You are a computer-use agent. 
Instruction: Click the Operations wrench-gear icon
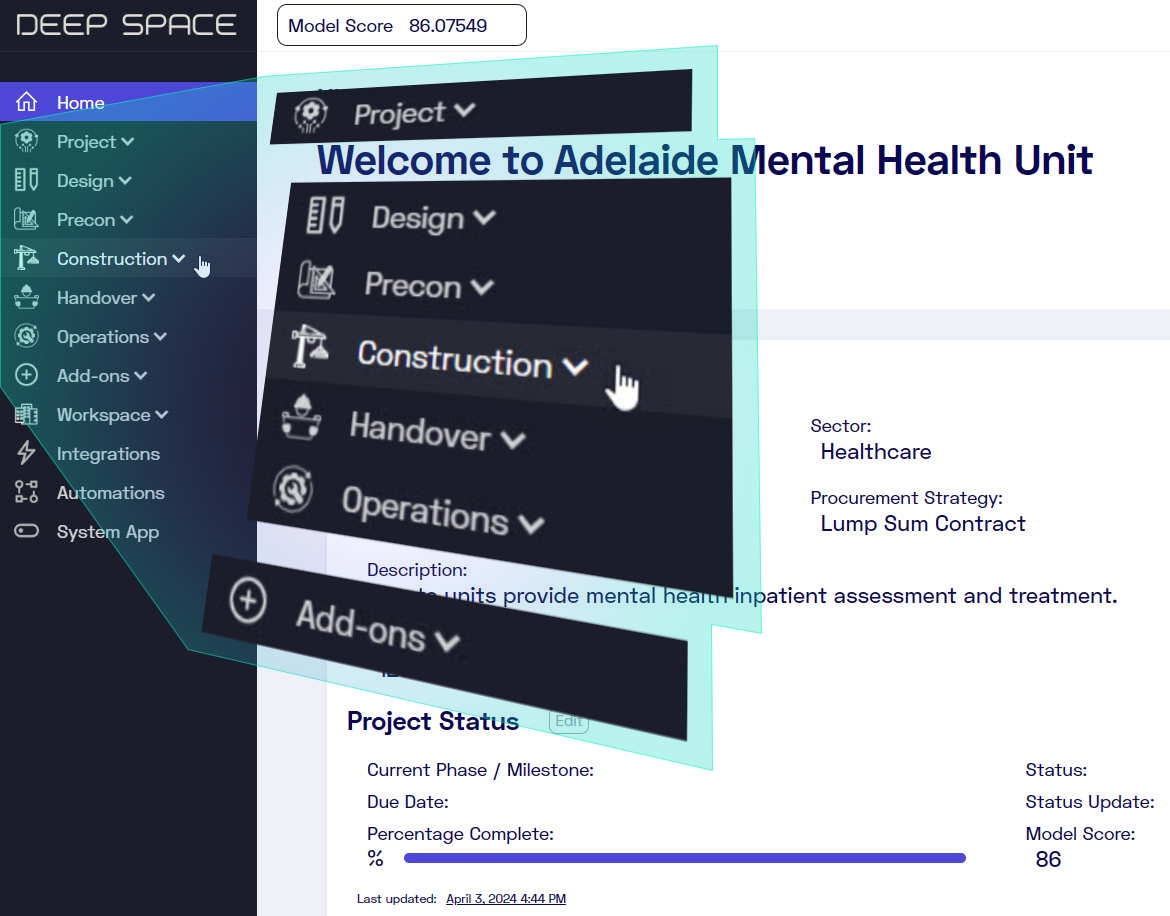click(x=27, y=336)
